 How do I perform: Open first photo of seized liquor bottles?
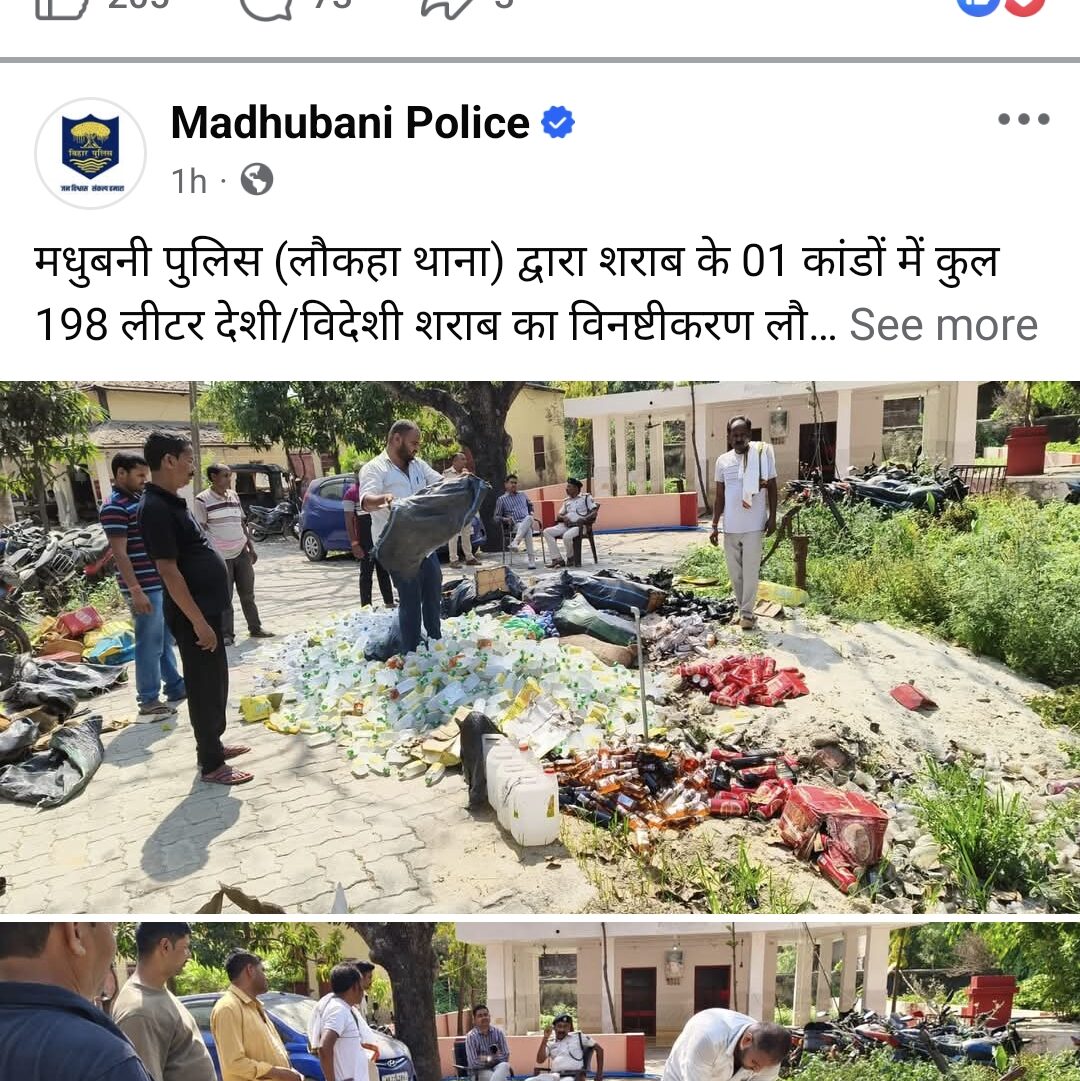pos(540,647)
